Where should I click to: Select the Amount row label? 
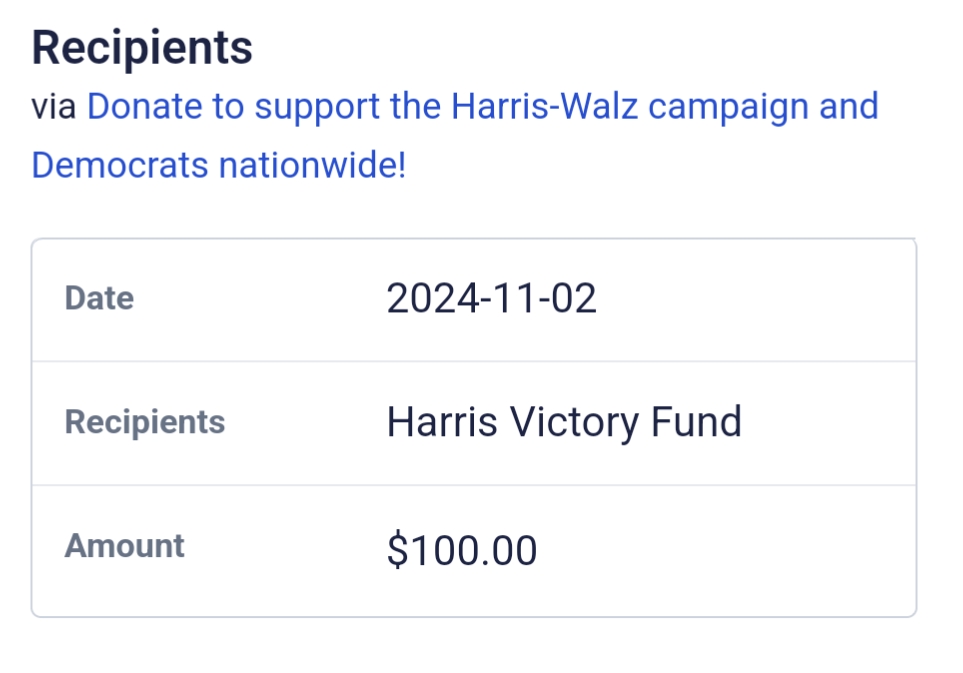[x=124, y=546]
